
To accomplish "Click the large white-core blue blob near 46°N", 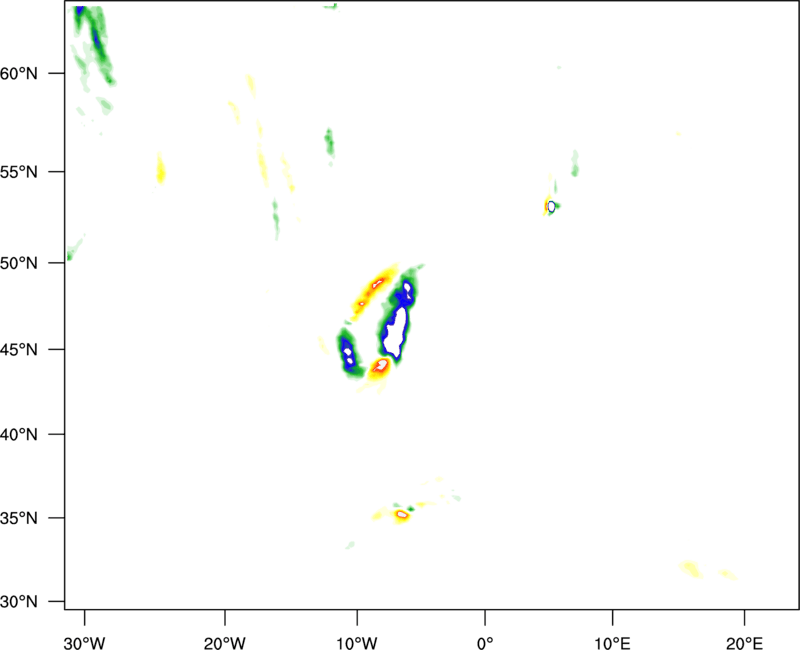I will tap(396, 331).
